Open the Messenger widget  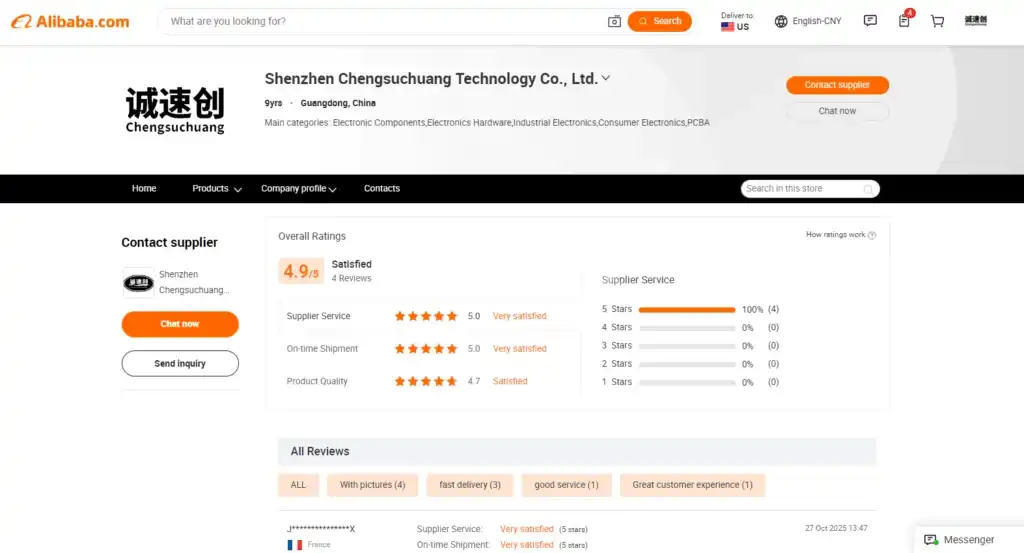point(959,539)
